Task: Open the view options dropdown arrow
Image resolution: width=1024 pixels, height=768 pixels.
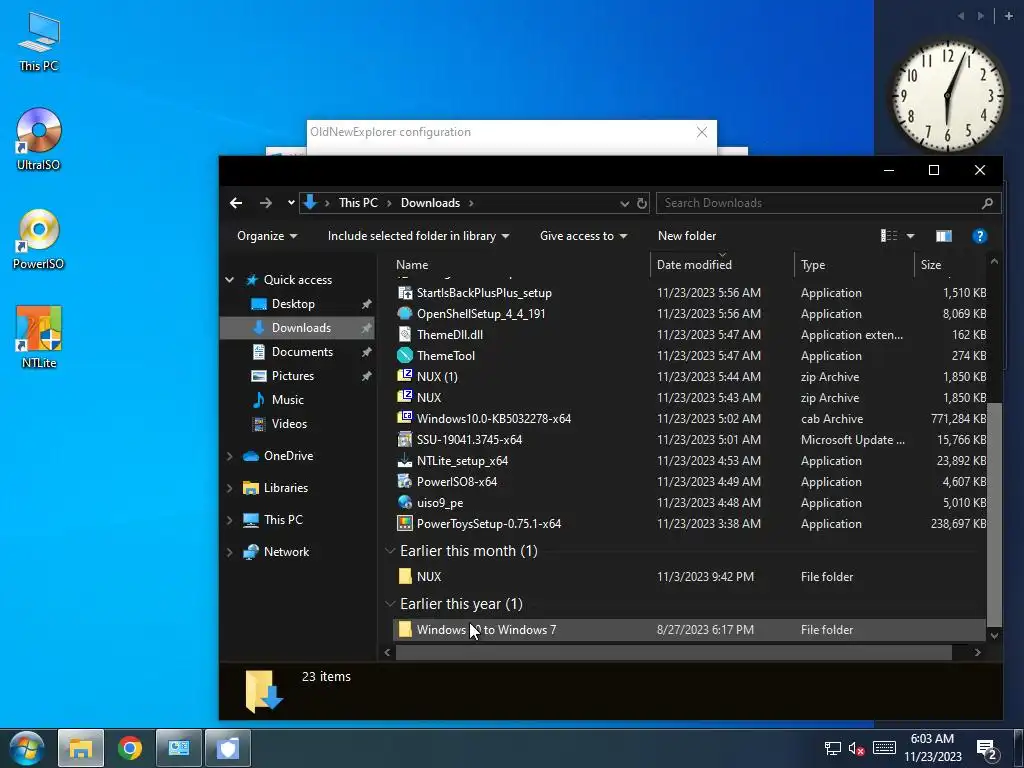Action: point(910,236)
